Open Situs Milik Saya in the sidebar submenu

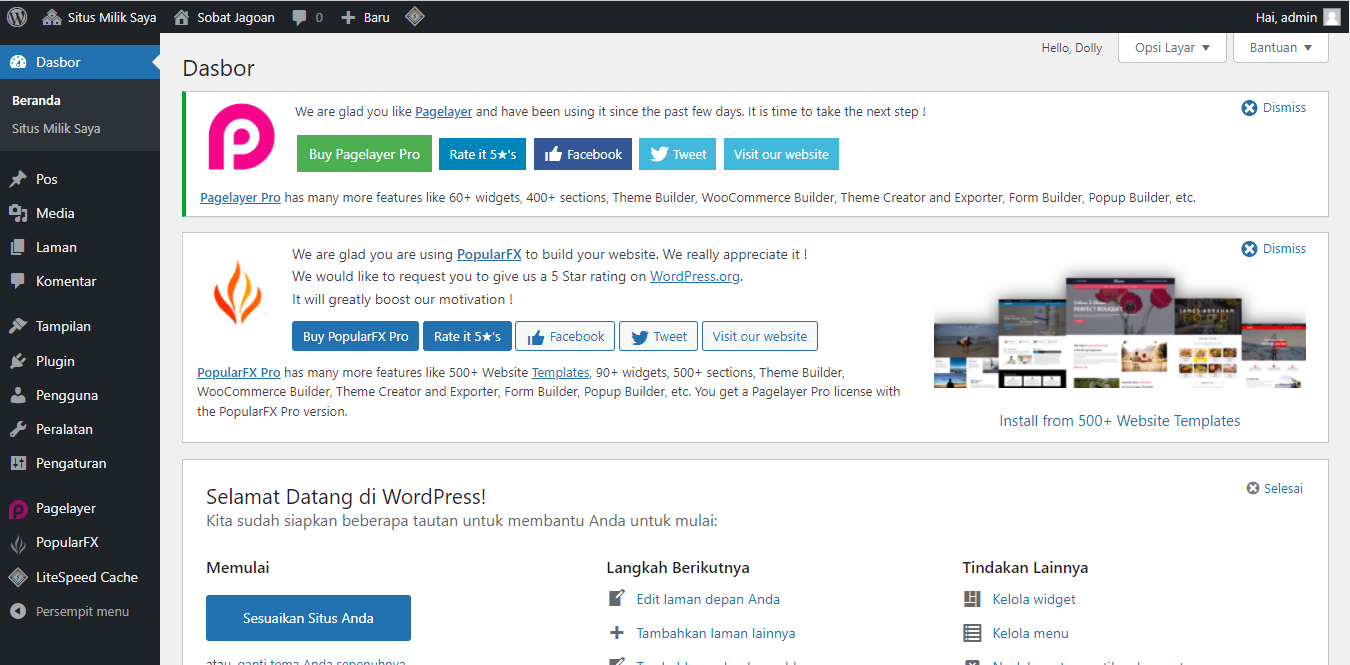click(x=56, y=129)
